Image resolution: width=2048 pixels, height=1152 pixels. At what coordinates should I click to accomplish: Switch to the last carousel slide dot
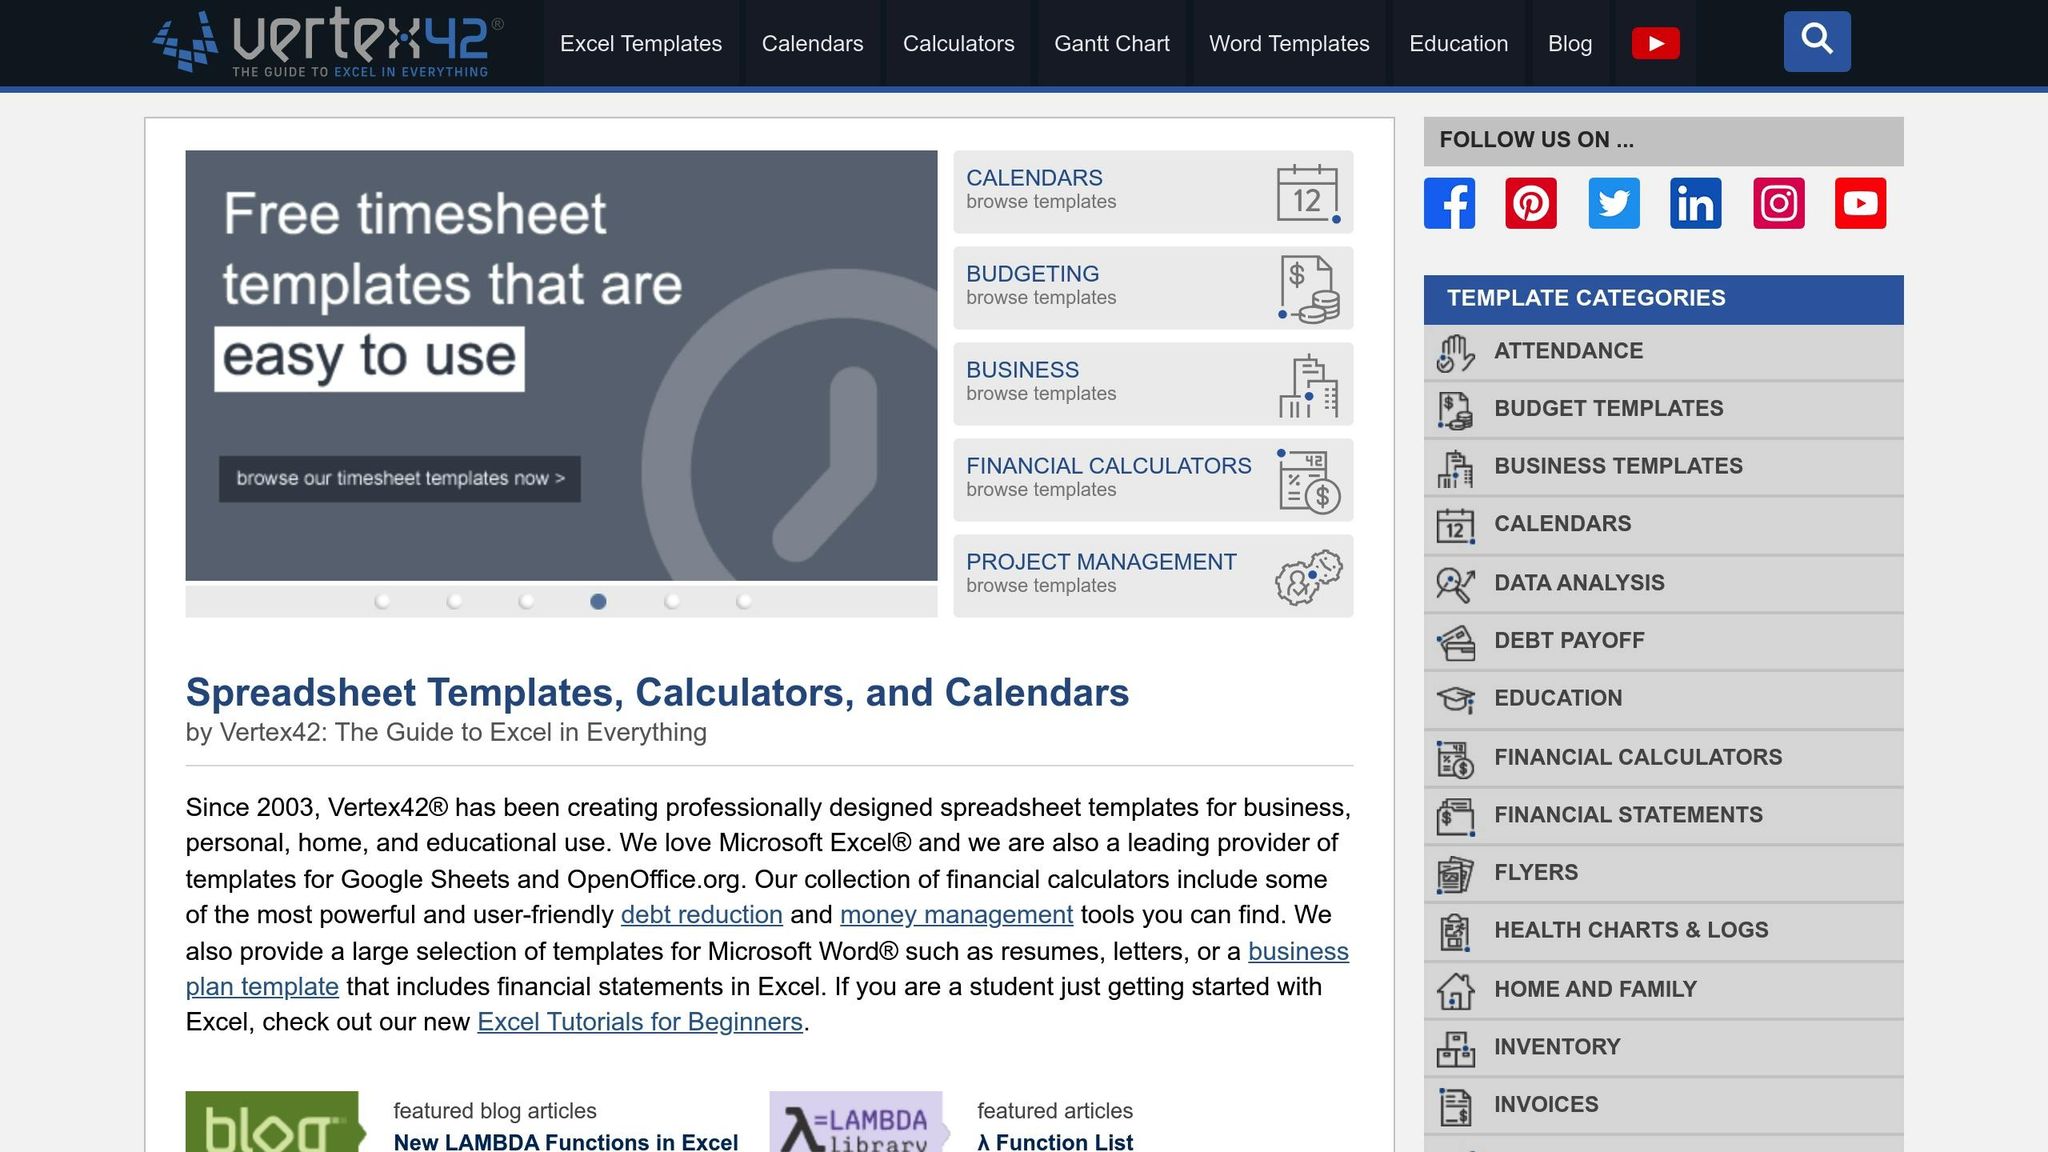point(743,601)
